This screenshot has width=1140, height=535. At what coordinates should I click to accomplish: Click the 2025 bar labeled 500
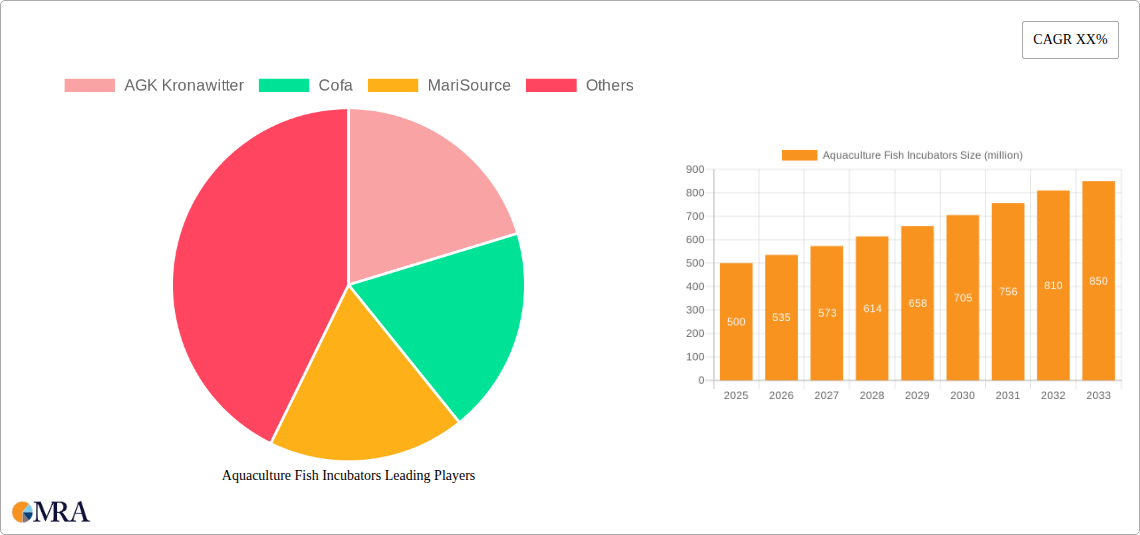[x=736, y=321]
